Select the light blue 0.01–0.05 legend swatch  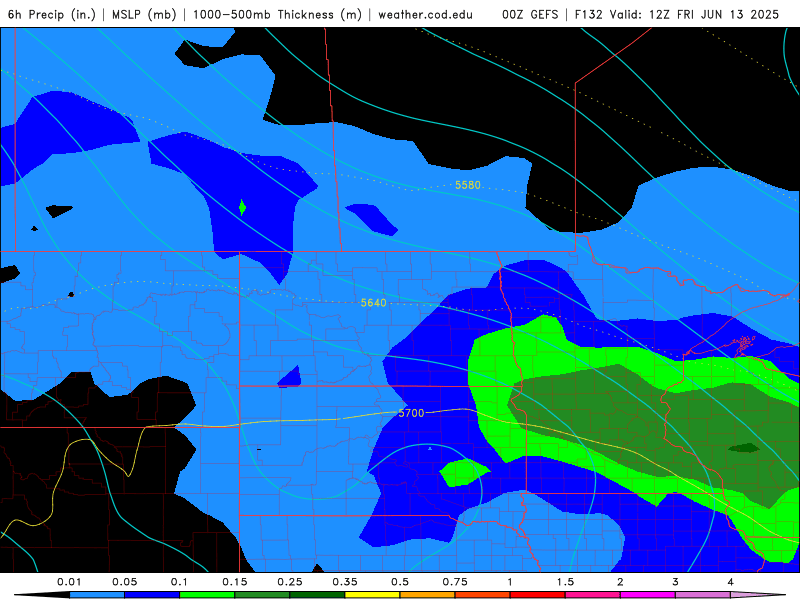(97, 595)
